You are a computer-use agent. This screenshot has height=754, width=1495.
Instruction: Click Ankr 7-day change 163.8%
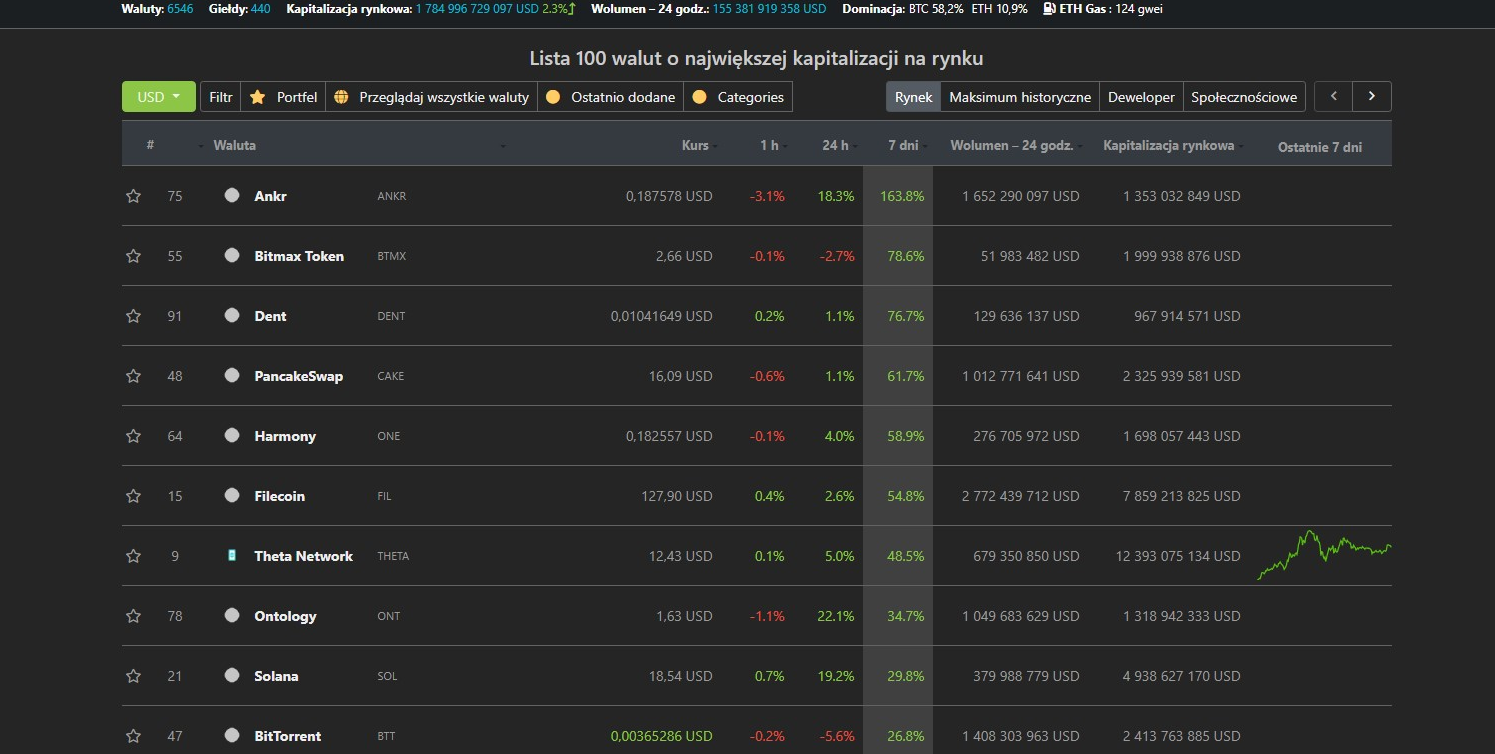902,196
